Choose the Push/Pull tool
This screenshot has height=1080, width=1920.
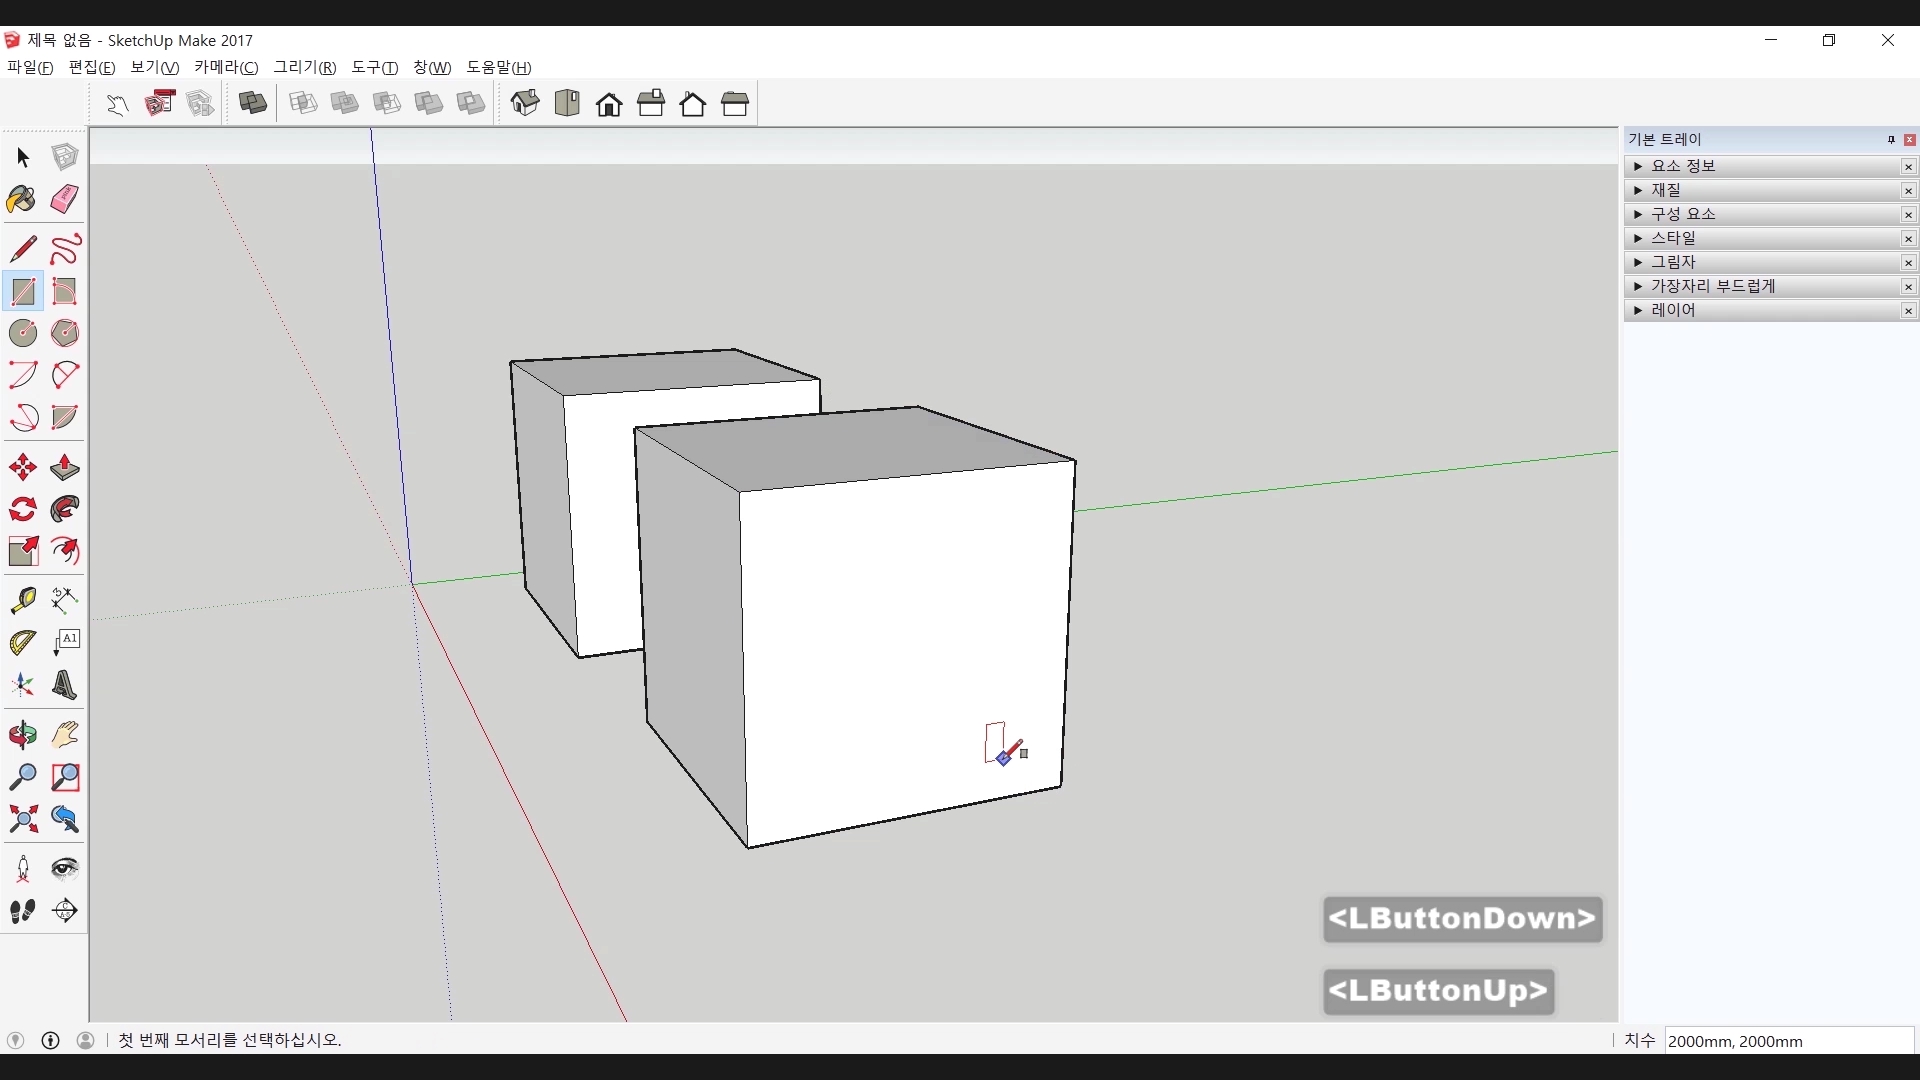click(x=65, y=468)
